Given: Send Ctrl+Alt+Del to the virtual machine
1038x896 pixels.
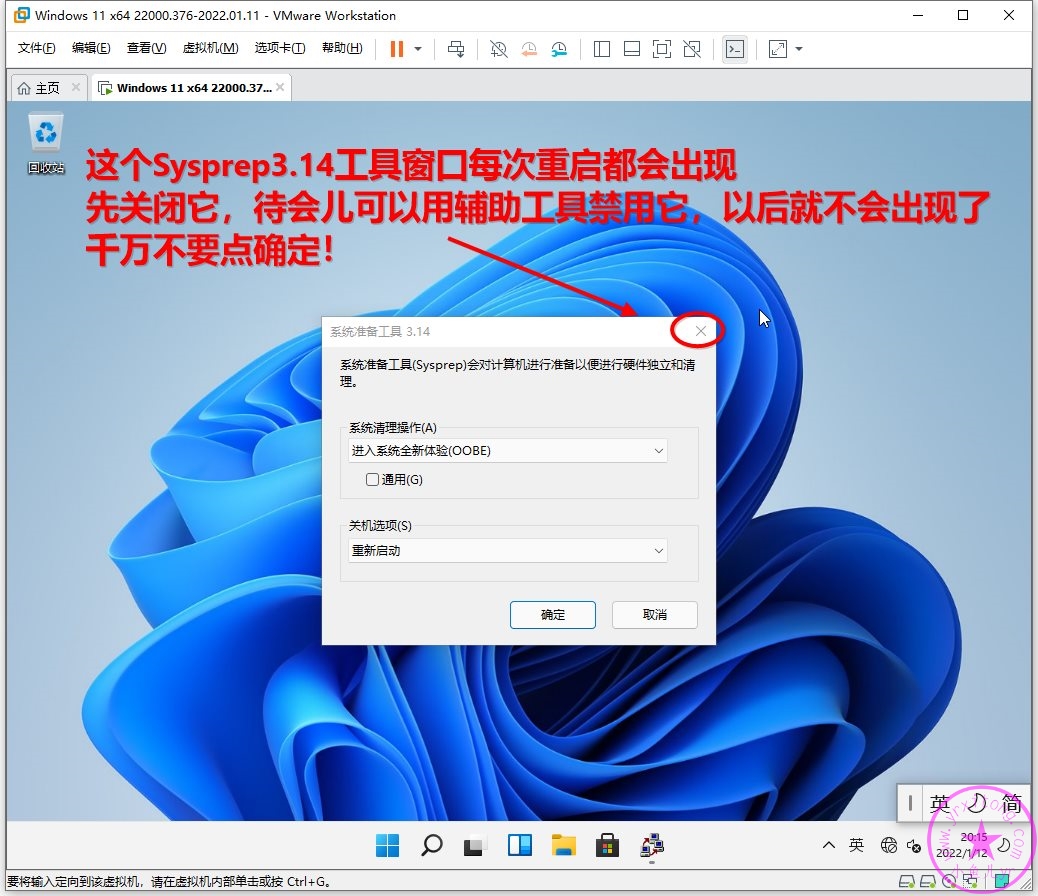Looking at the screenshot, I should (x=456, y=49).
